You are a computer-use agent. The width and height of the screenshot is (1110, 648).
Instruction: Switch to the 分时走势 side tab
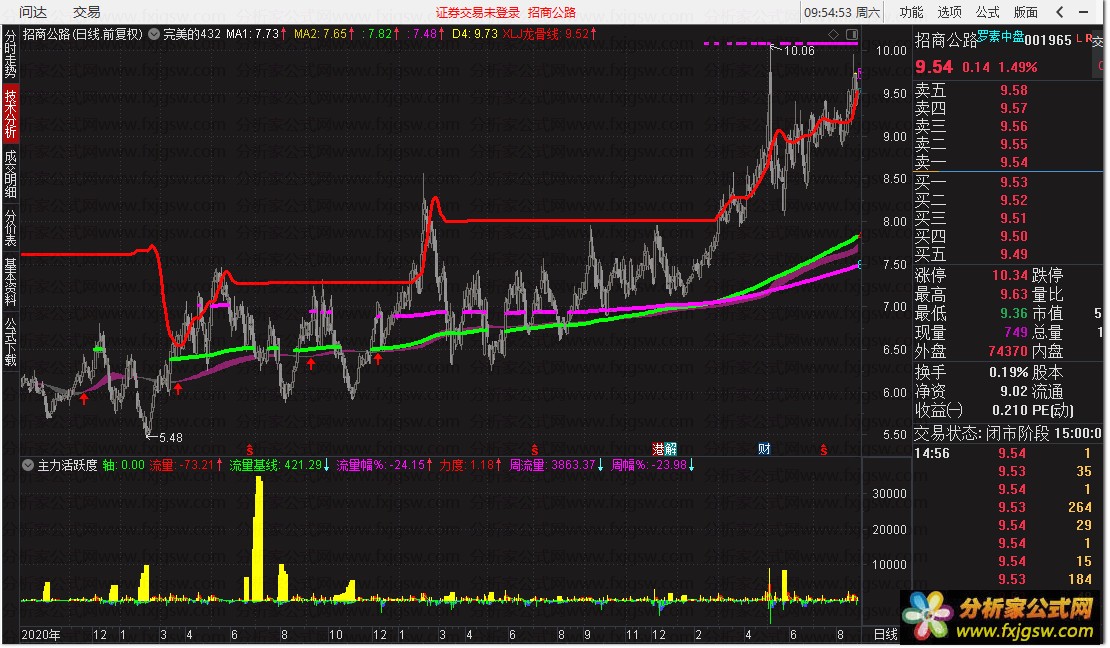11,54
